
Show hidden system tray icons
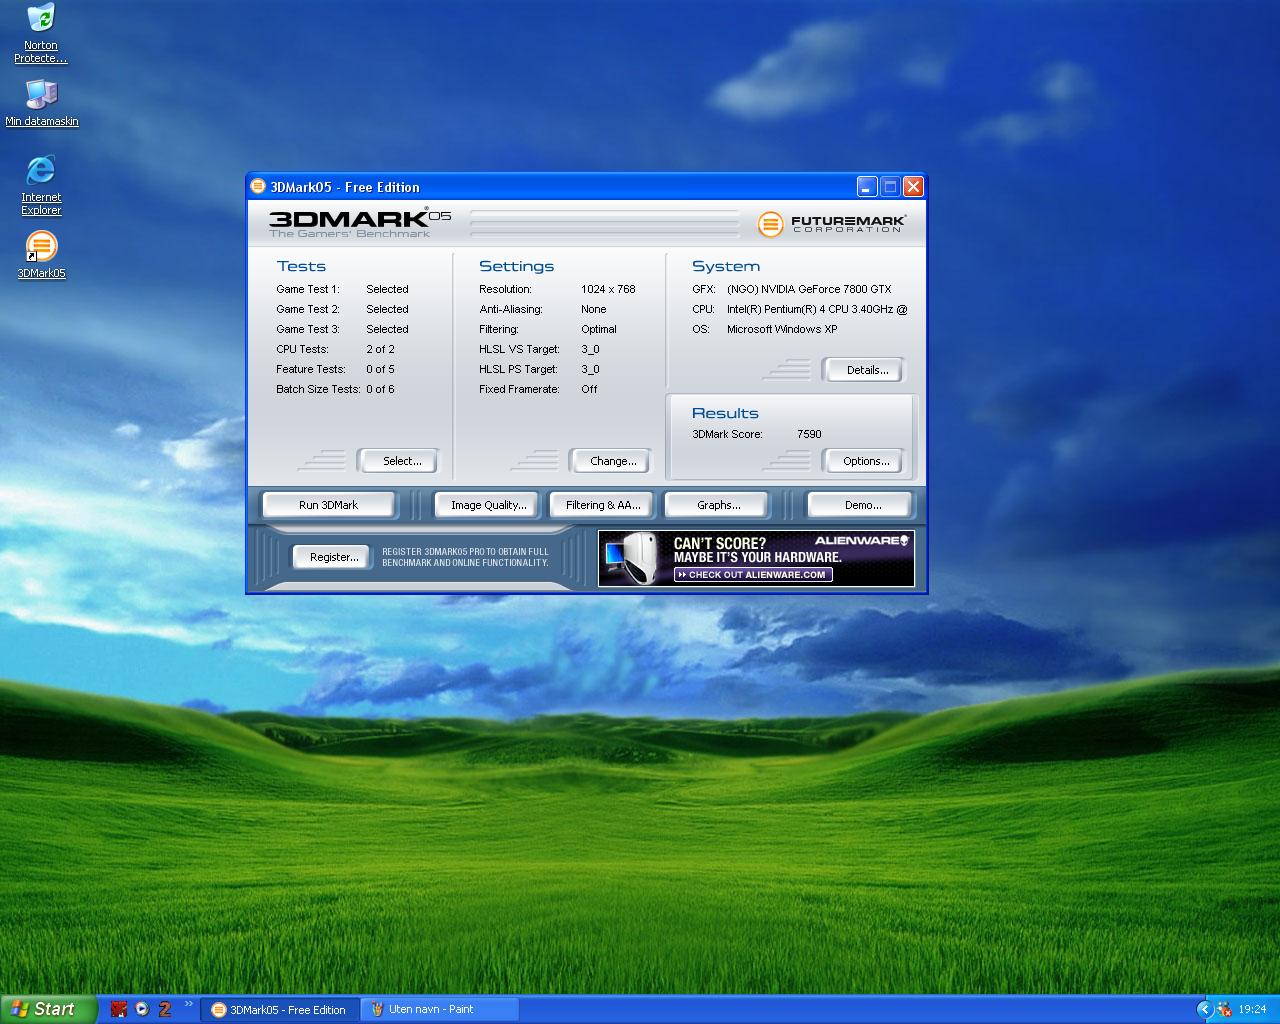pyautogui.click(x=1204, y=1009)
